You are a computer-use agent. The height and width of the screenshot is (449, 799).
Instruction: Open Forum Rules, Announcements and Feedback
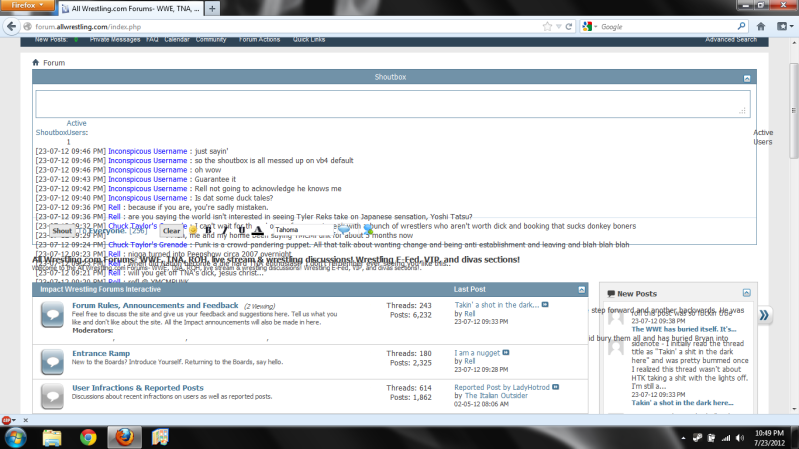point(155,305)
